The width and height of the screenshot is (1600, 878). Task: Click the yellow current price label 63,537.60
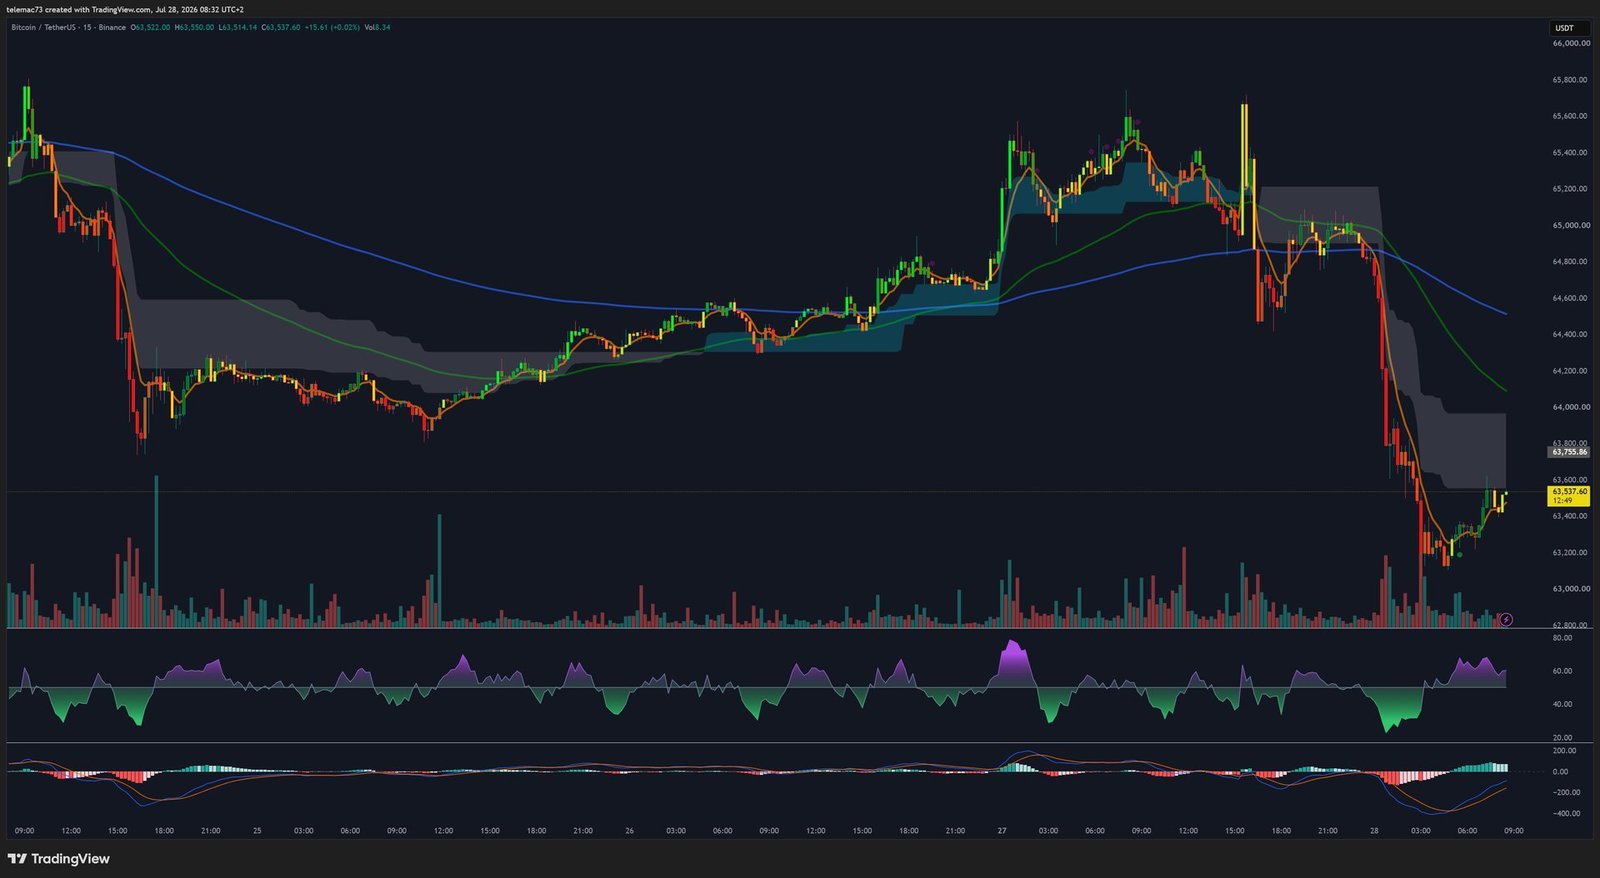point(1569,496)
